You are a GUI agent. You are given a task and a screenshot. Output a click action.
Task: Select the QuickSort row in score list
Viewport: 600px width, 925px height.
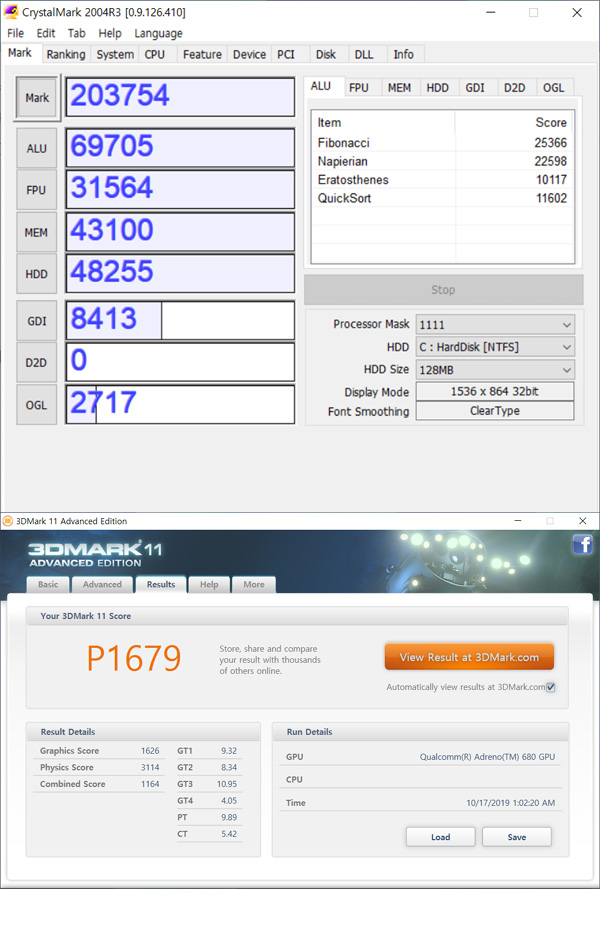pos(442,198)
